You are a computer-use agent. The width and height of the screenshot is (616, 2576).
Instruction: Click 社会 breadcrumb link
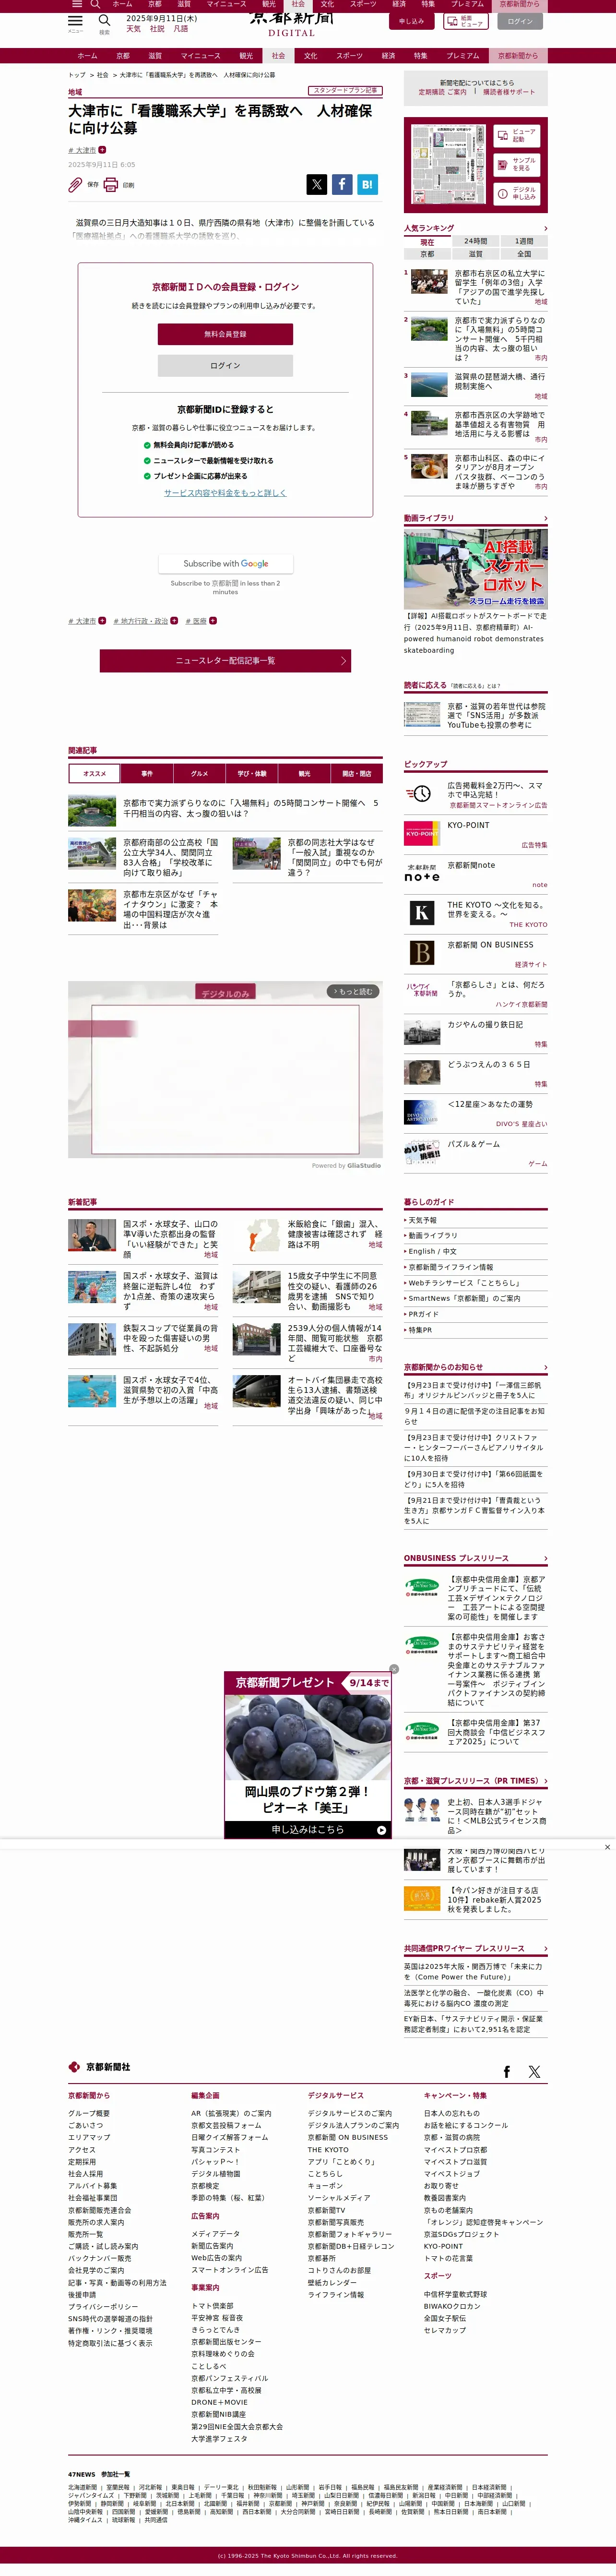102,75
